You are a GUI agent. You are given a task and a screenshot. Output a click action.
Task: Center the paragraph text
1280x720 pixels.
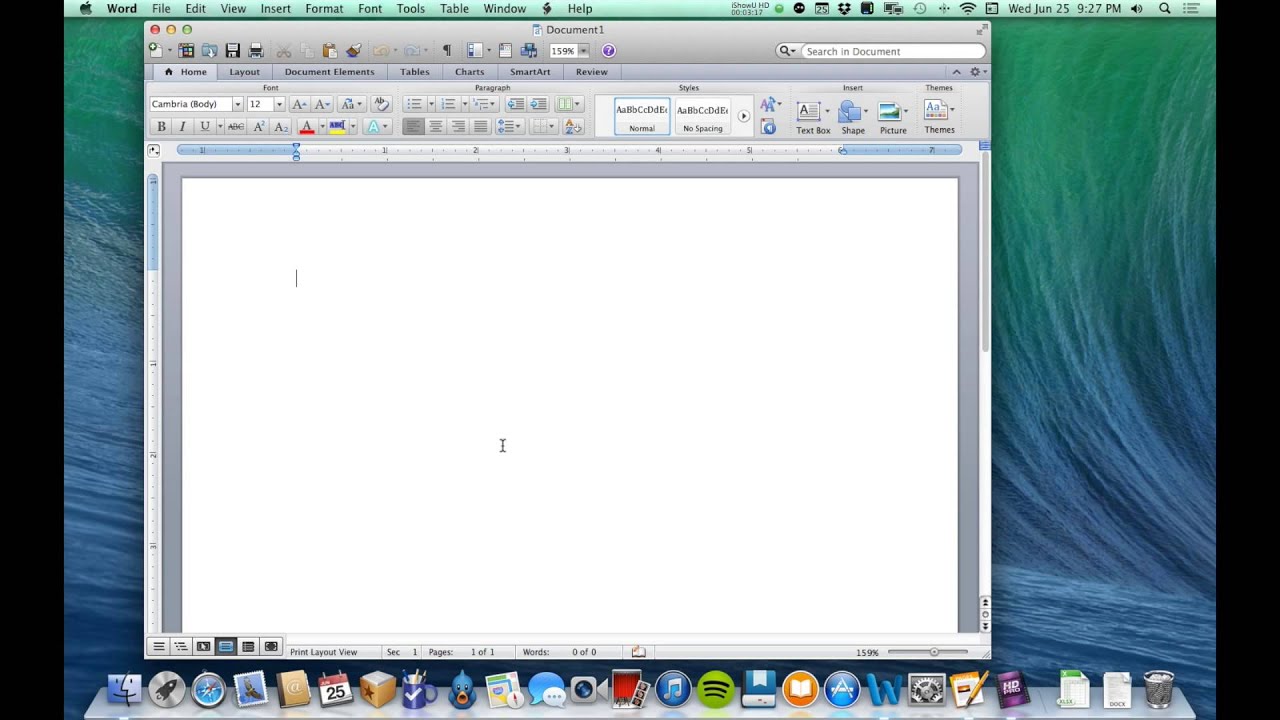point(436,126)
